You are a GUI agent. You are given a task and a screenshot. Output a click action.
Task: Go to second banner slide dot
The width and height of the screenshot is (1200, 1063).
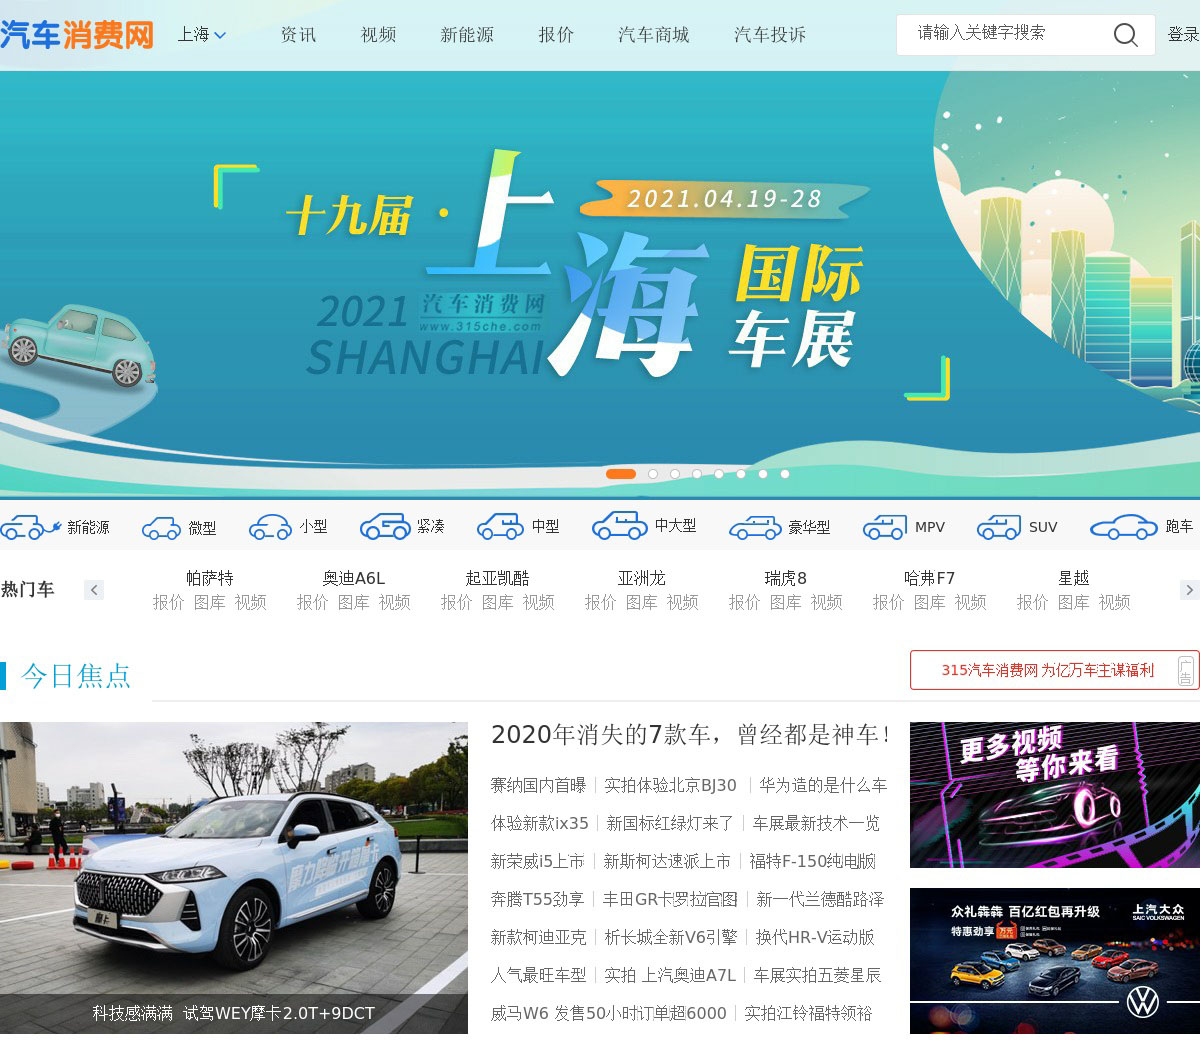[653, 474]
